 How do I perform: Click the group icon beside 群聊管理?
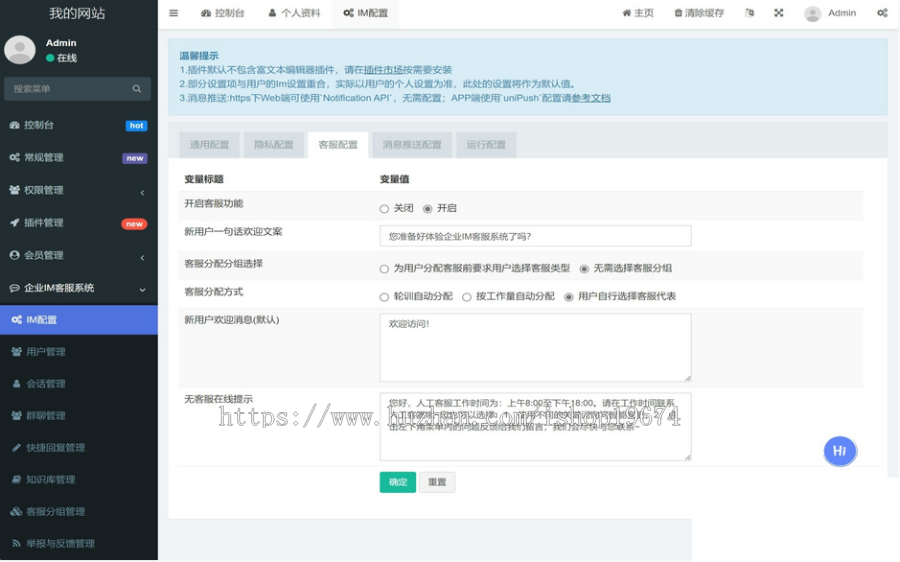[17, 416]
